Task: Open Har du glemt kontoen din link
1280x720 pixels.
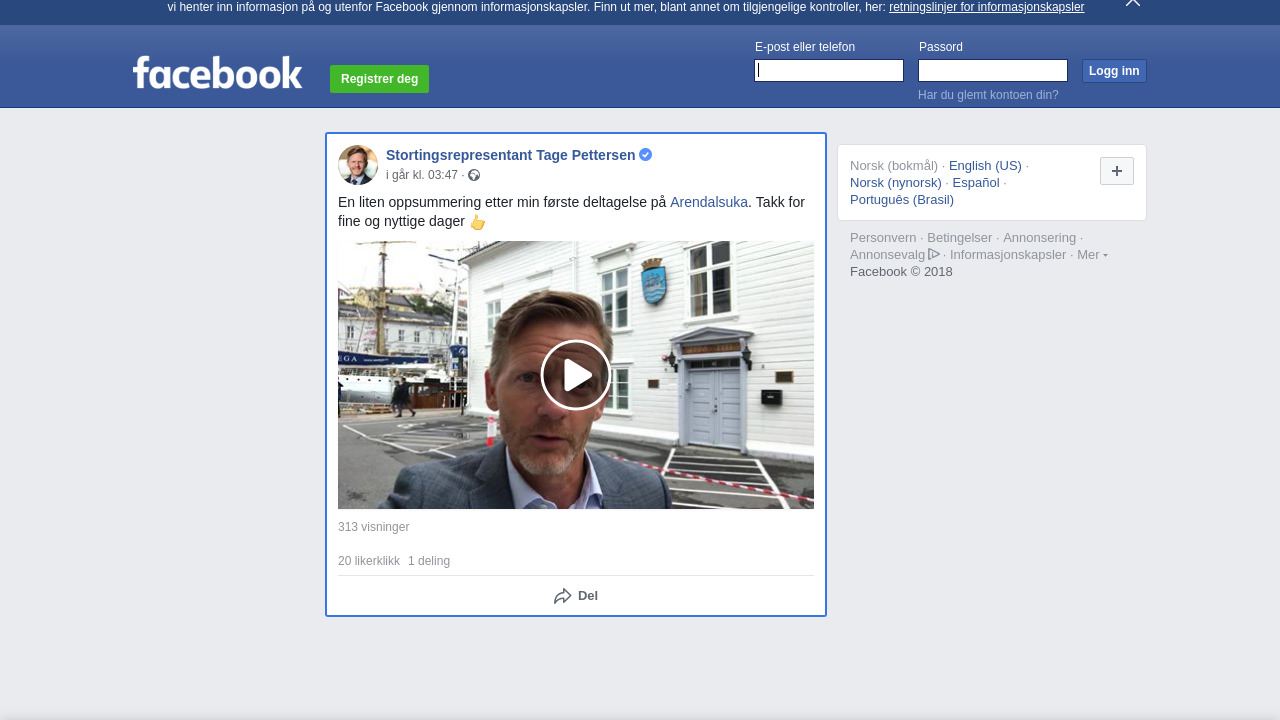Action: (988, 95)
